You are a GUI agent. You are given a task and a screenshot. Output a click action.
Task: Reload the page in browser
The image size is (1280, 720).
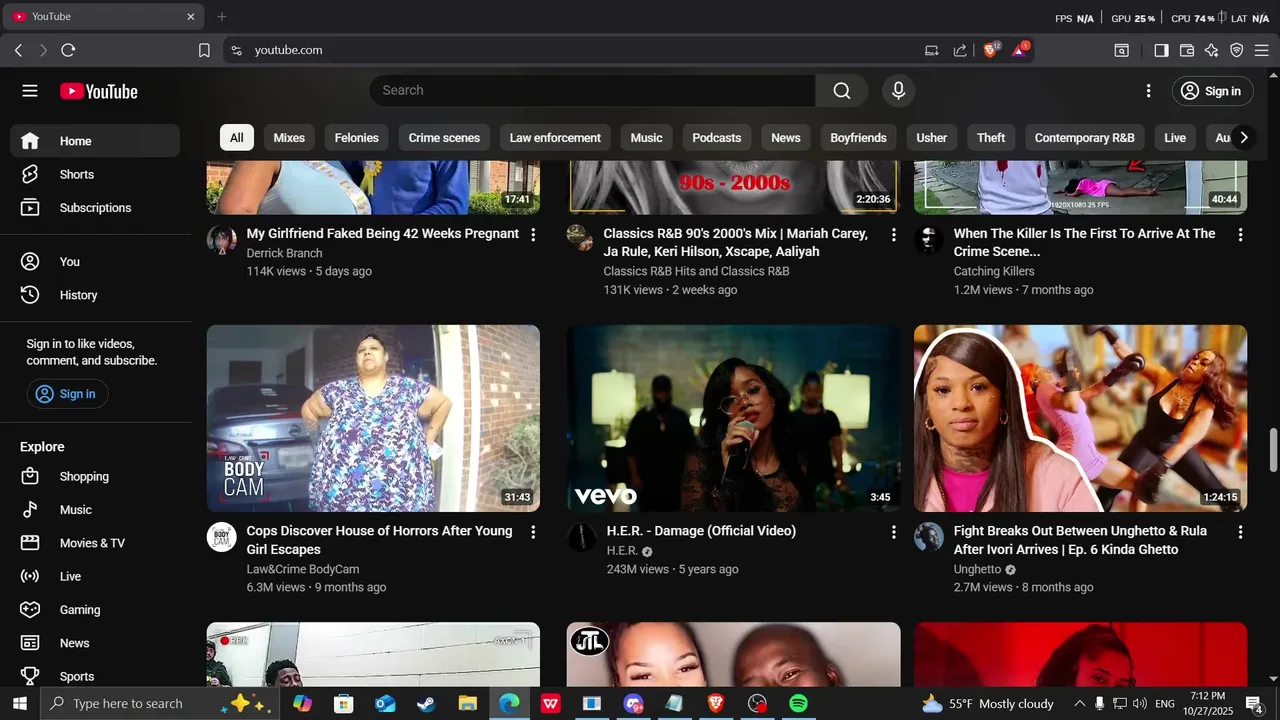click(x=68, y=50)
